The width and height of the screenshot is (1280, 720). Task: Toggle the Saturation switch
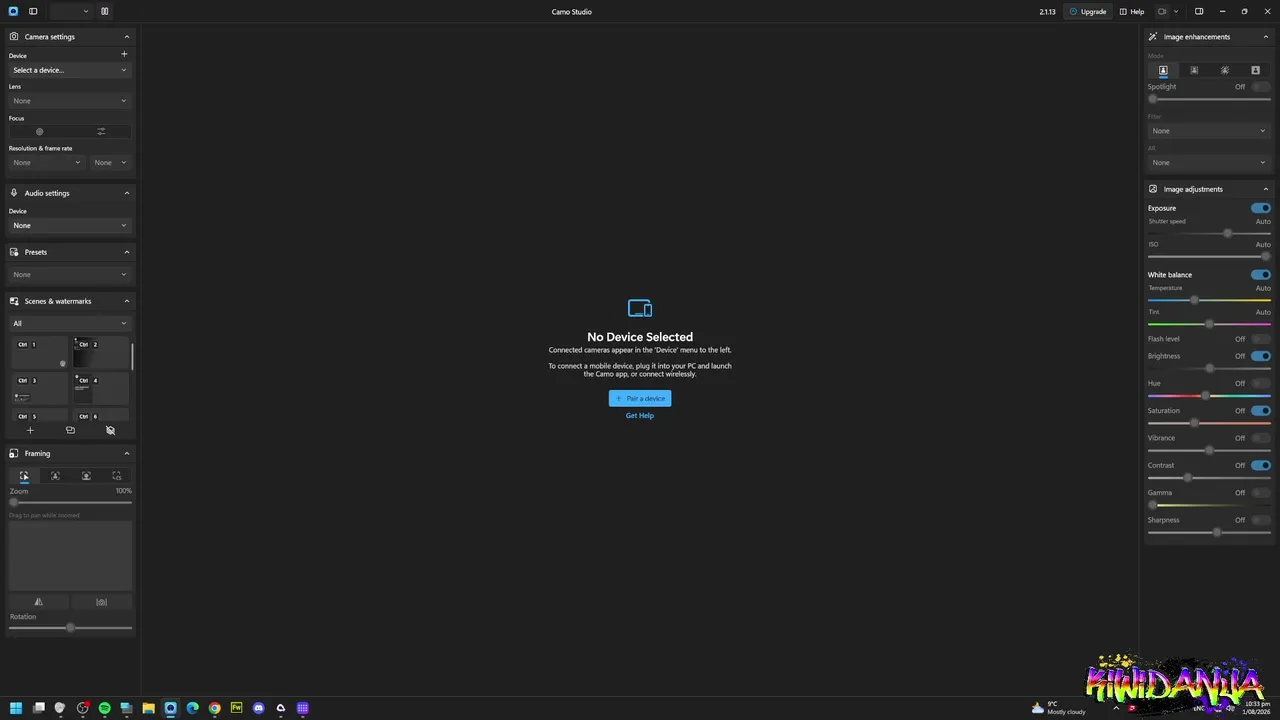coord(1261,411)
